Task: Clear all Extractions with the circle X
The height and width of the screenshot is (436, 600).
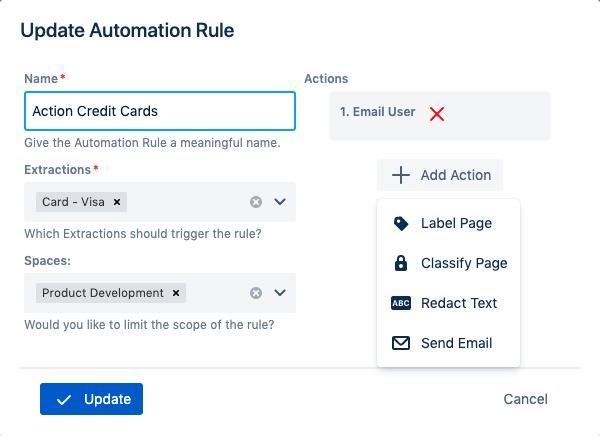Action: pos(256,202)
